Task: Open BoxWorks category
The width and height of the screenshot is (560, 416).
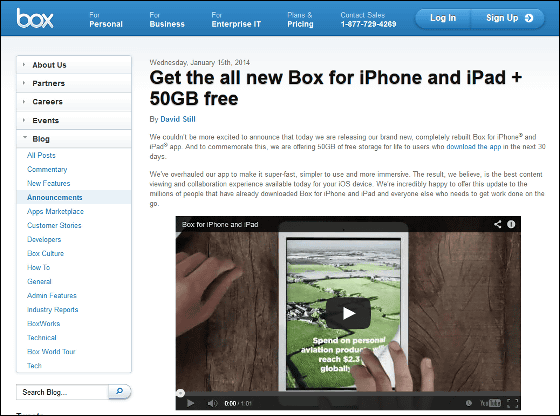Action: coord(44,324)
